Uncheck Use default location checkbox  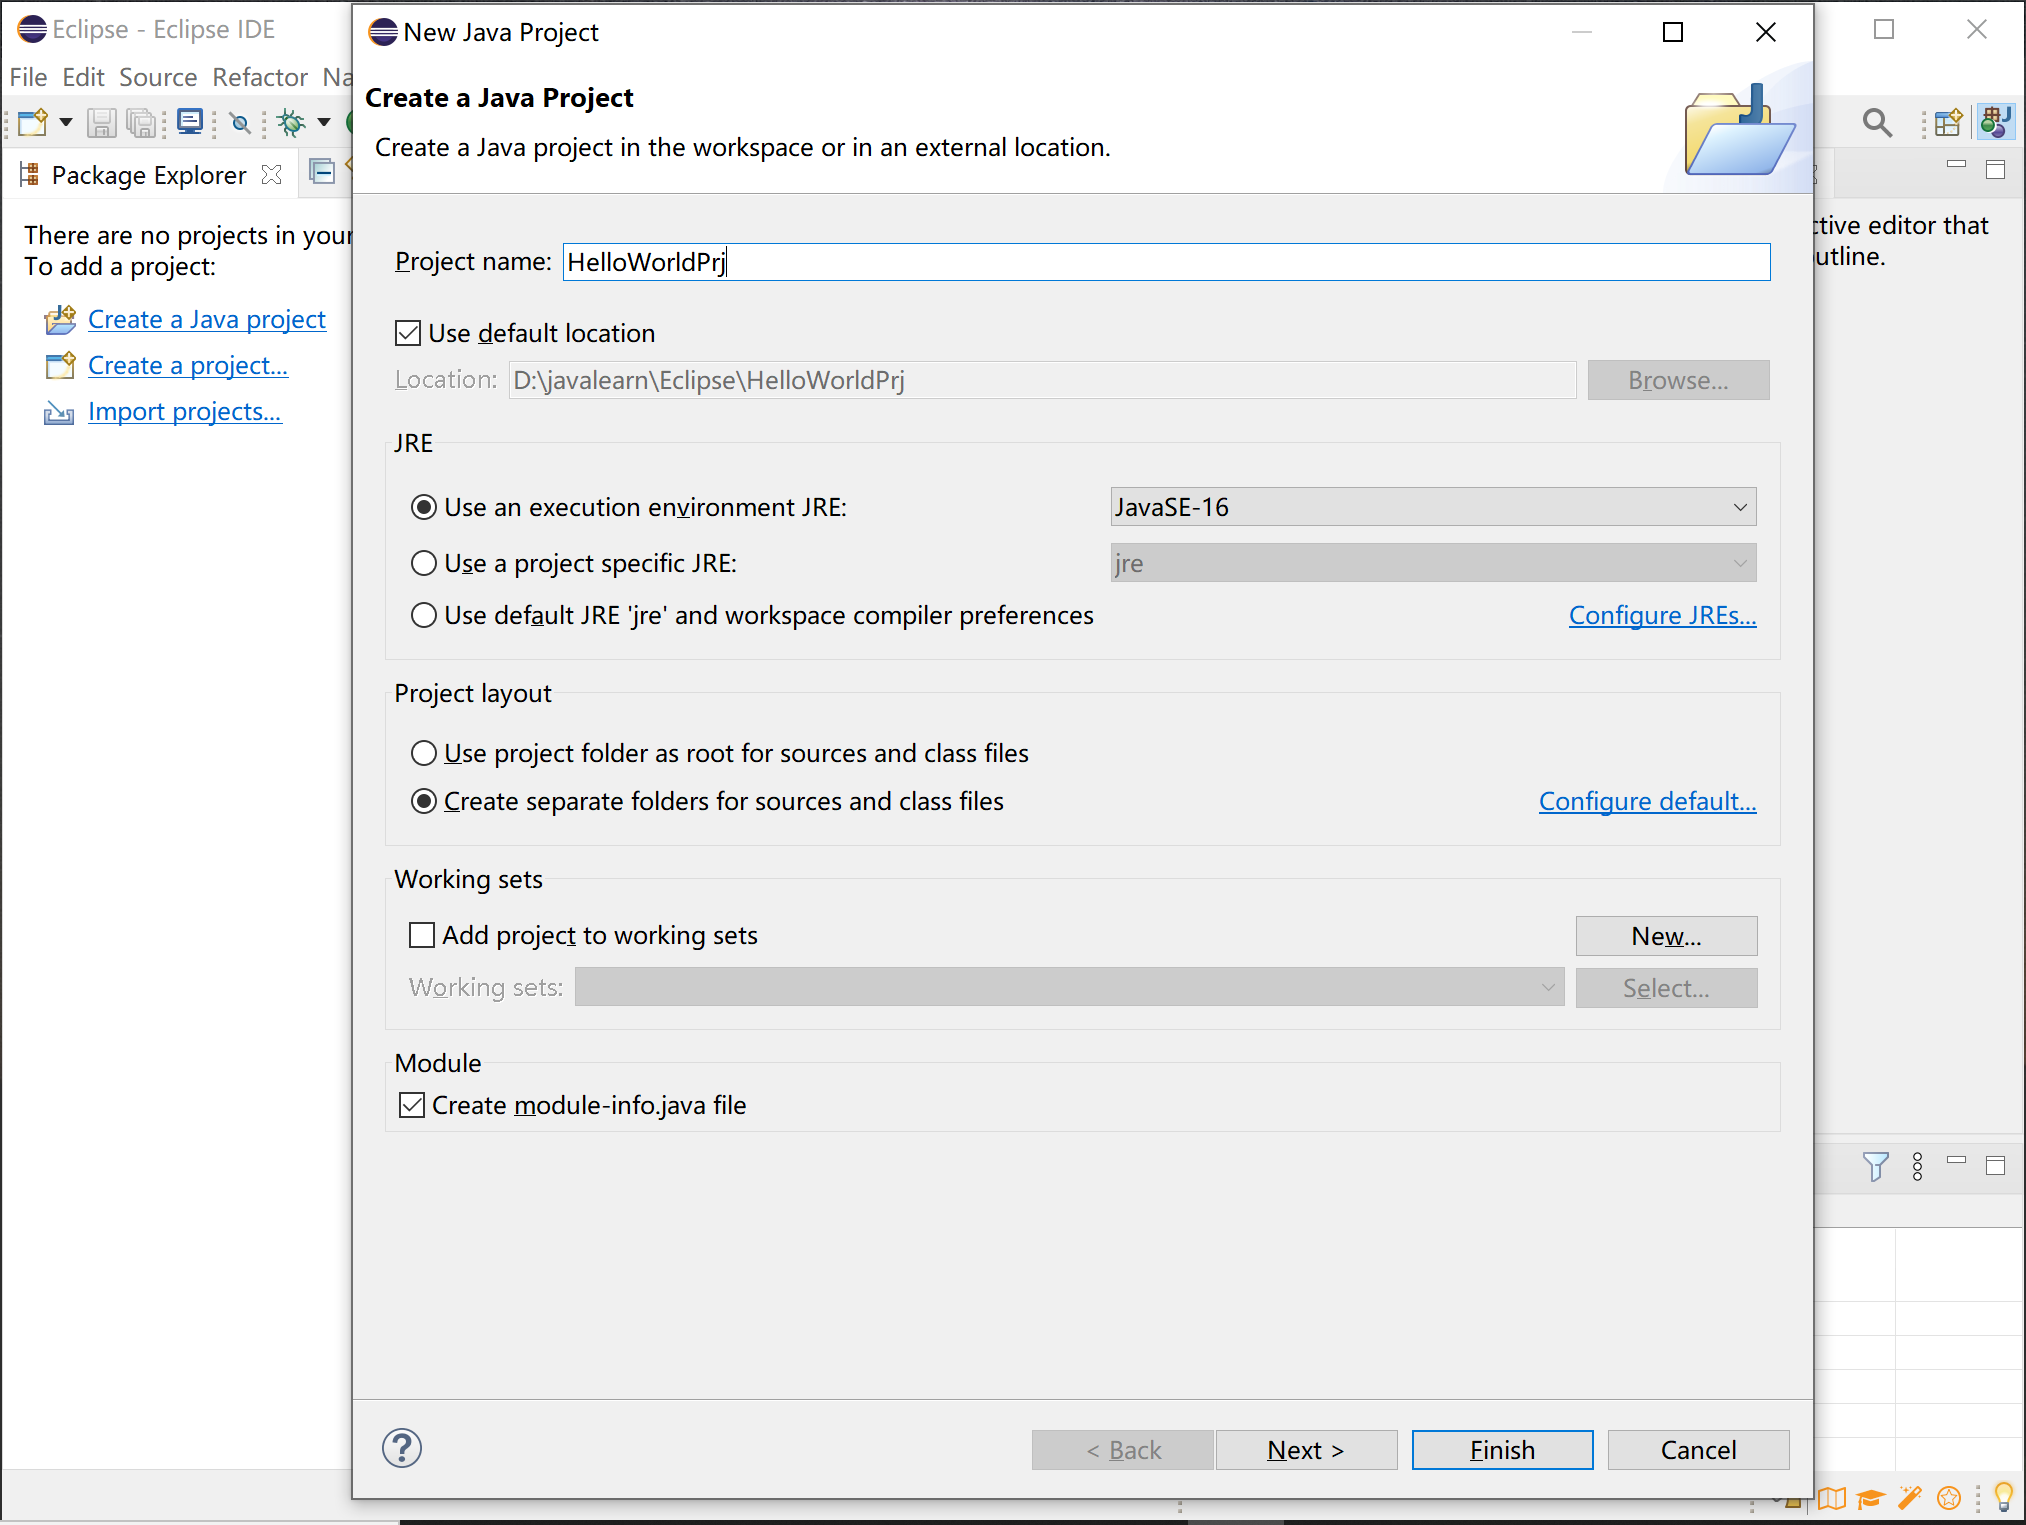(x=408, y=333)
